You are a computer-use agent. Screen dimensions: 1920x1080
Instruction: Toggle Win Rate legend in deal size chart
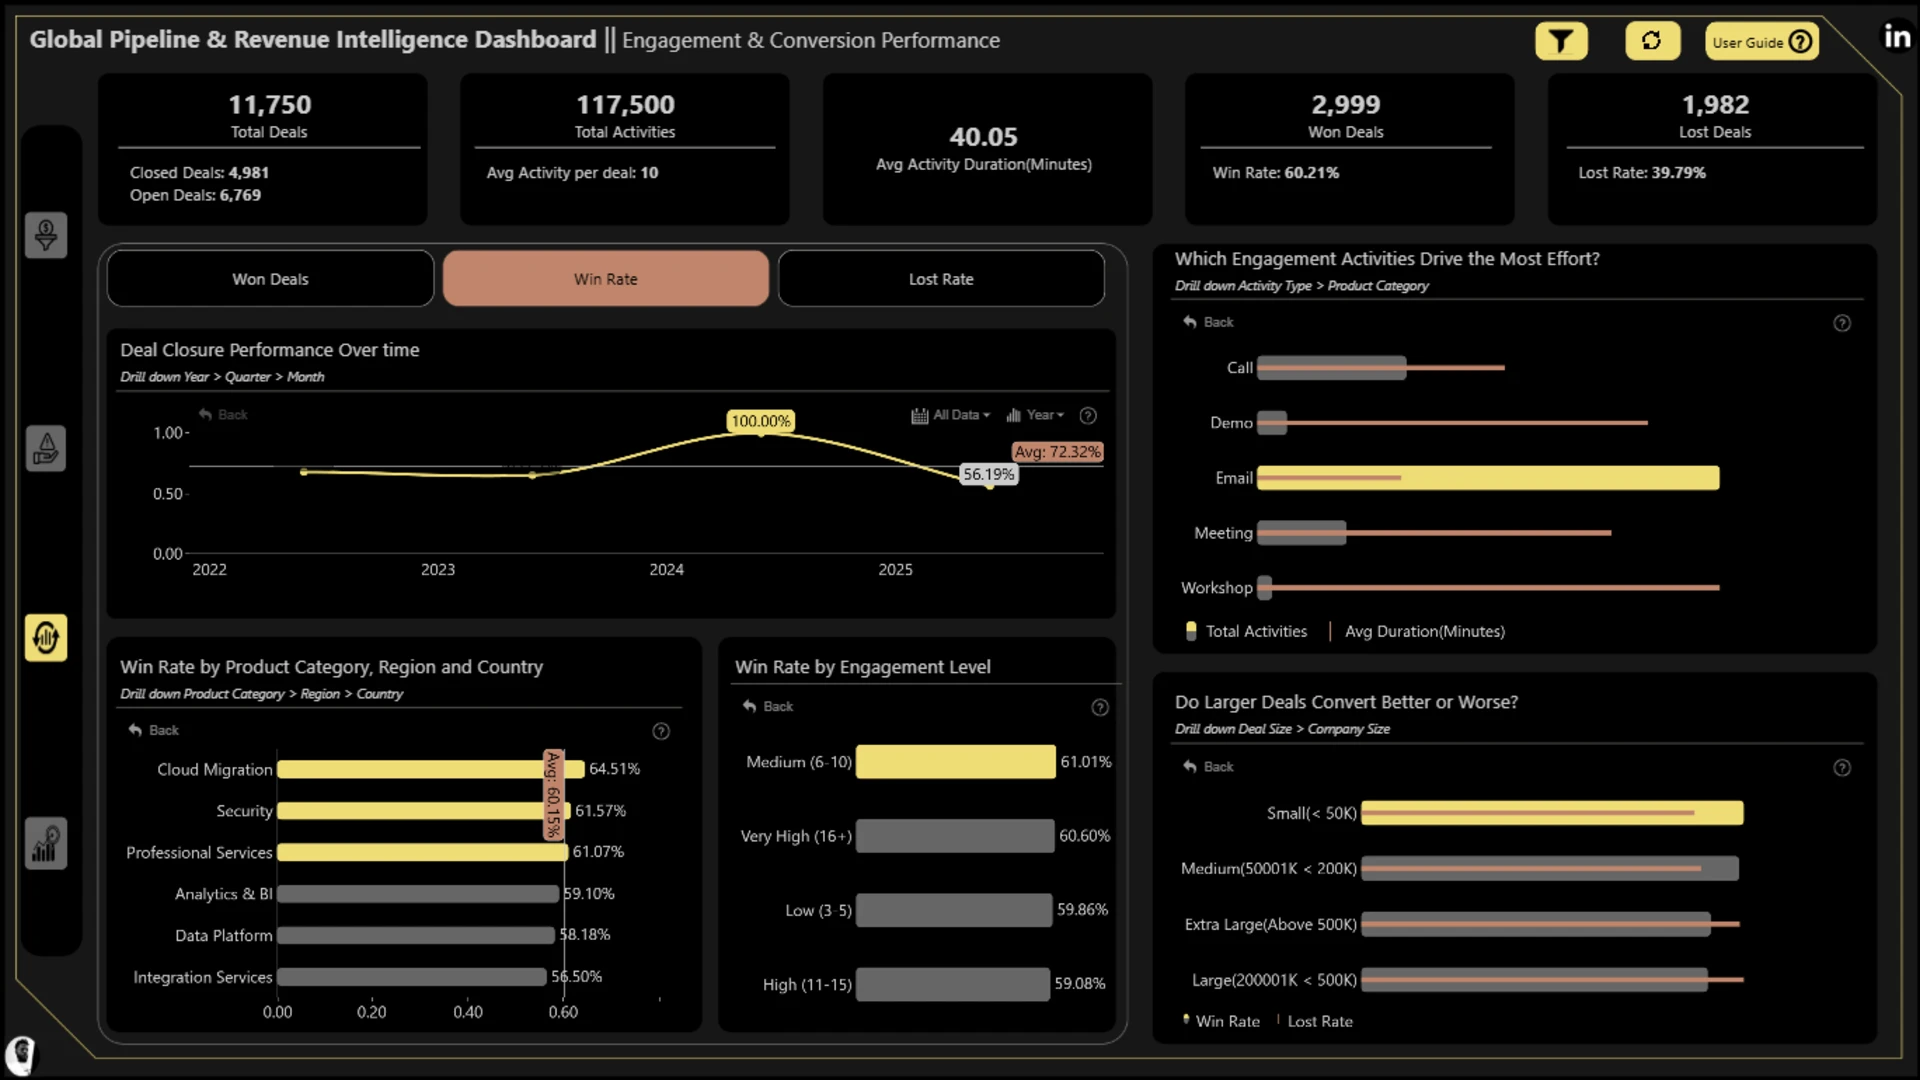point(1221,1021)
